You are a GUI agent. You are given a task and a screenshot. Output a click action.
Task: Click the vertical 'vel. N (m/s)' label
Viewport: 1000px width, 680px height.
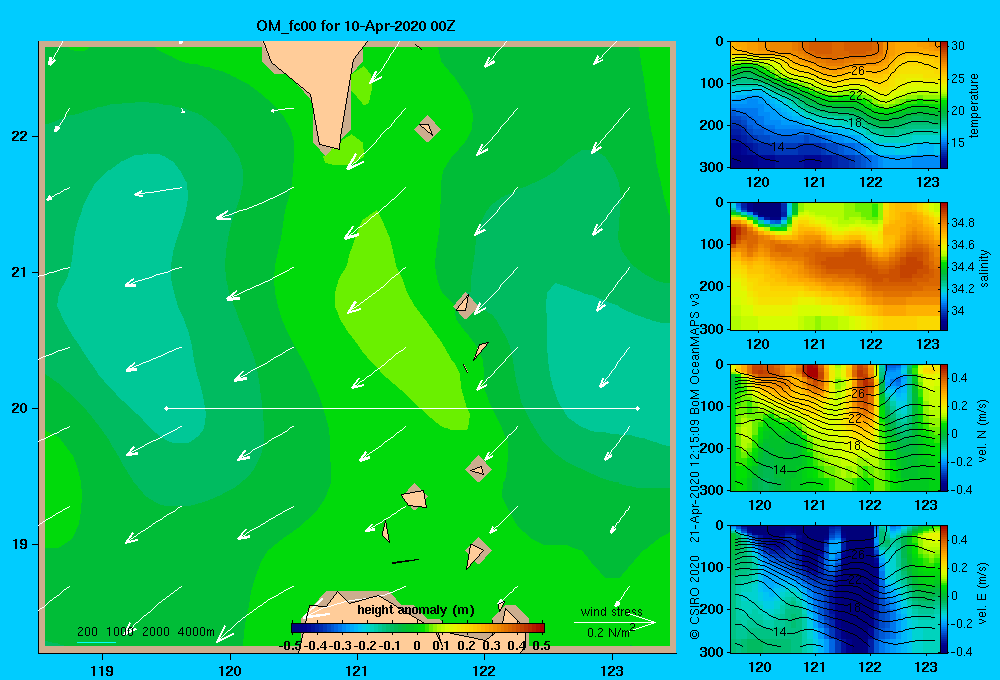click(x=982, y=431)
